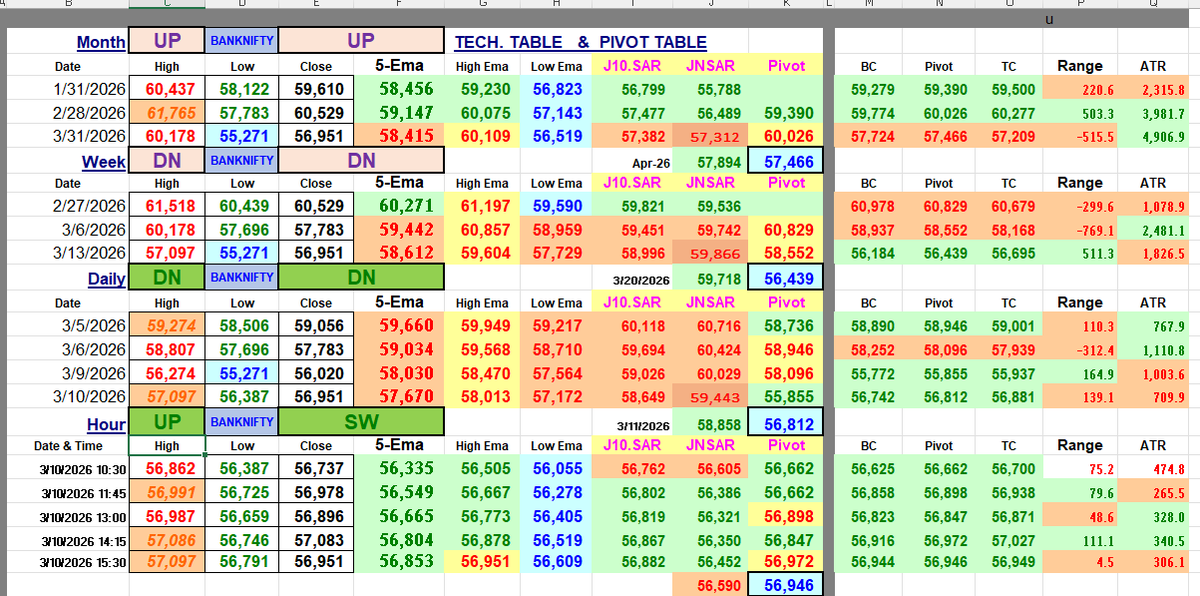1200x596 pixels.
Task: Select the ATR value 1,078.9
Action: tap(1153, 206)
